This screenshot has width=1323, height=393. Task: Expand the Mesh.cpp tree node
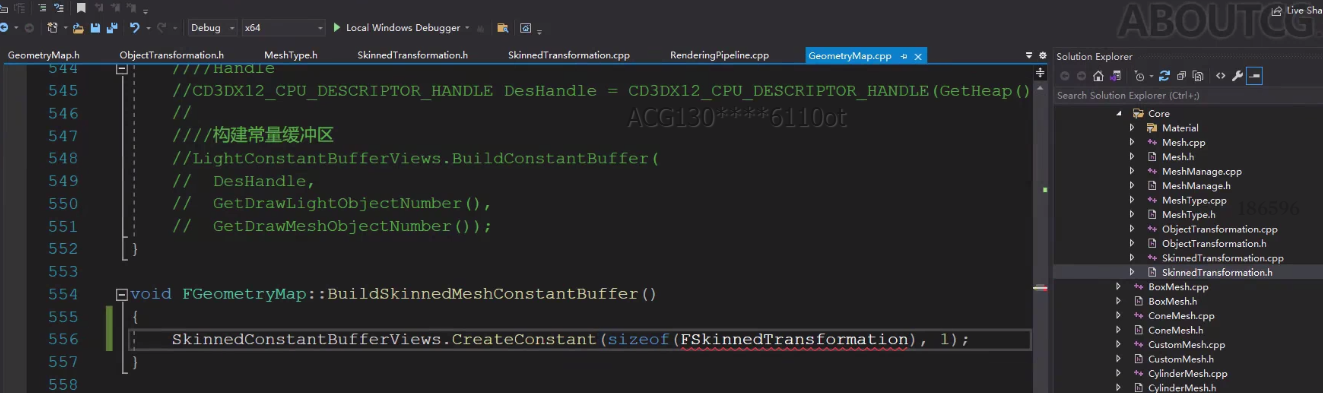tap(1132, 142)
